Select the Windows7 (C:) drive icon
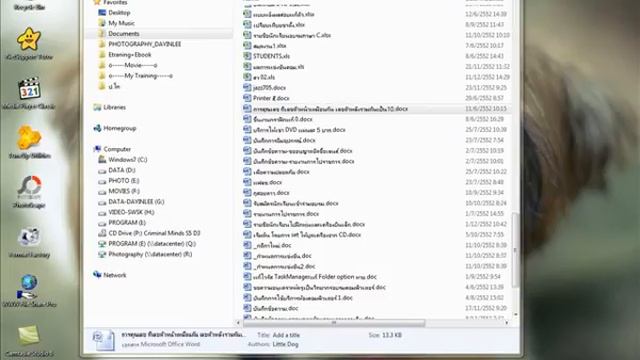Screen dimensions: 640x360 pyautogui.click(x=102, y=160)
